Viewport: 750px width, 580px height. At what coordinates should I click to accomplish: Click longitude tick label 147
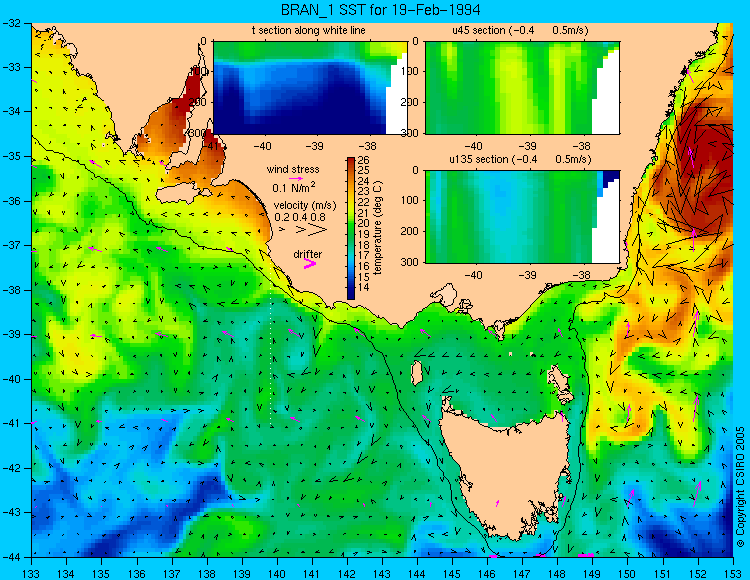tap(522, 574)
